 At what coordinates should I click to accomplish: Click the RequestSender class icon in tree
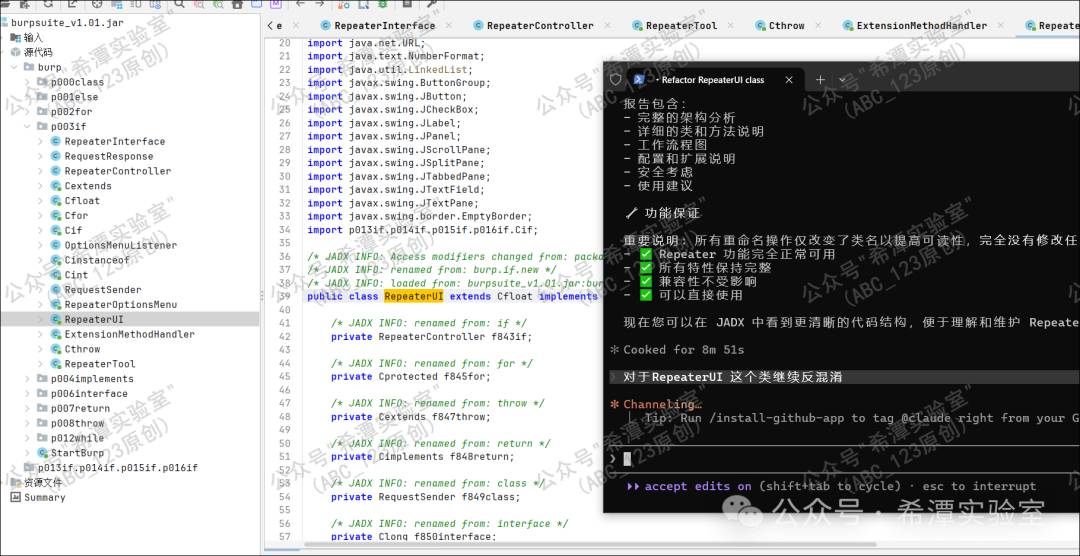pos(56,290)
